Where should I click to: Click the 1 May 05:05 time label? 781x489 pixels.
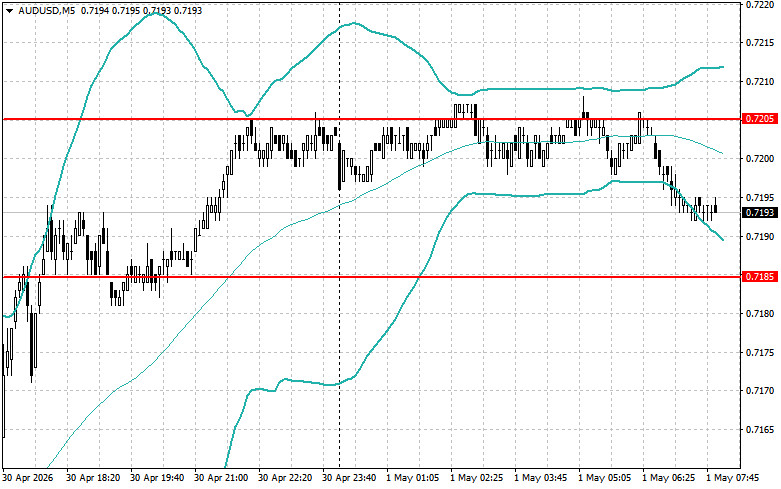click(605, 478)
